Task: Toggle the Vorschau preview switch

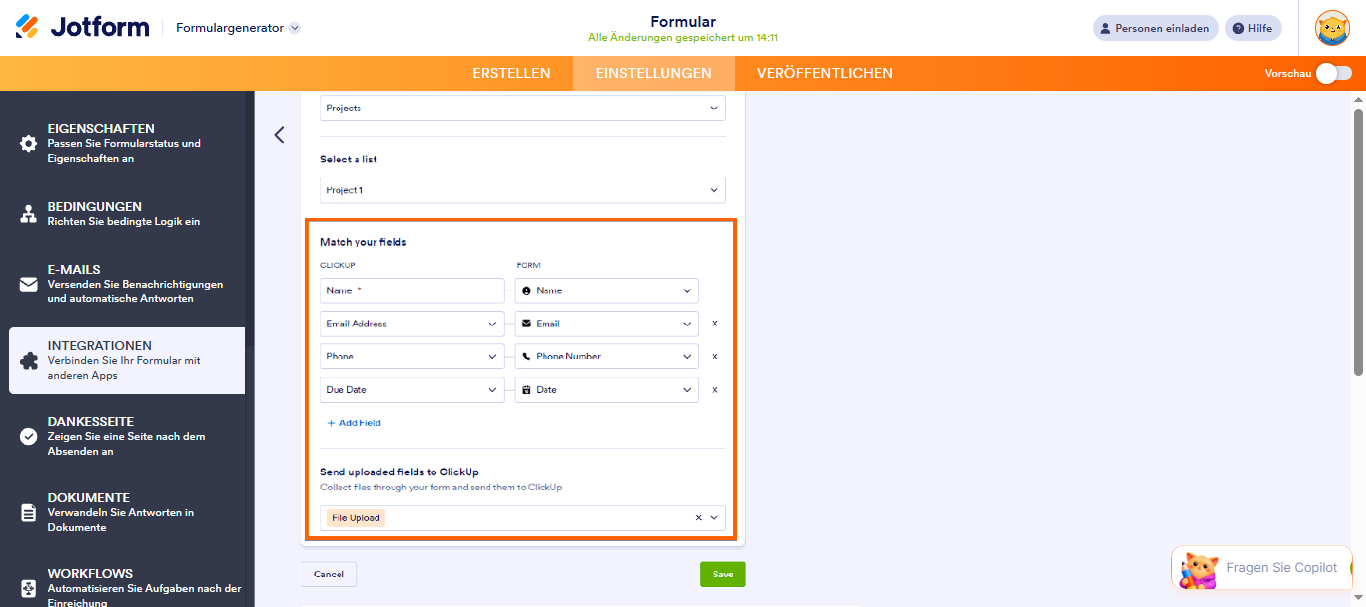Action: (x=1334, y=73)
